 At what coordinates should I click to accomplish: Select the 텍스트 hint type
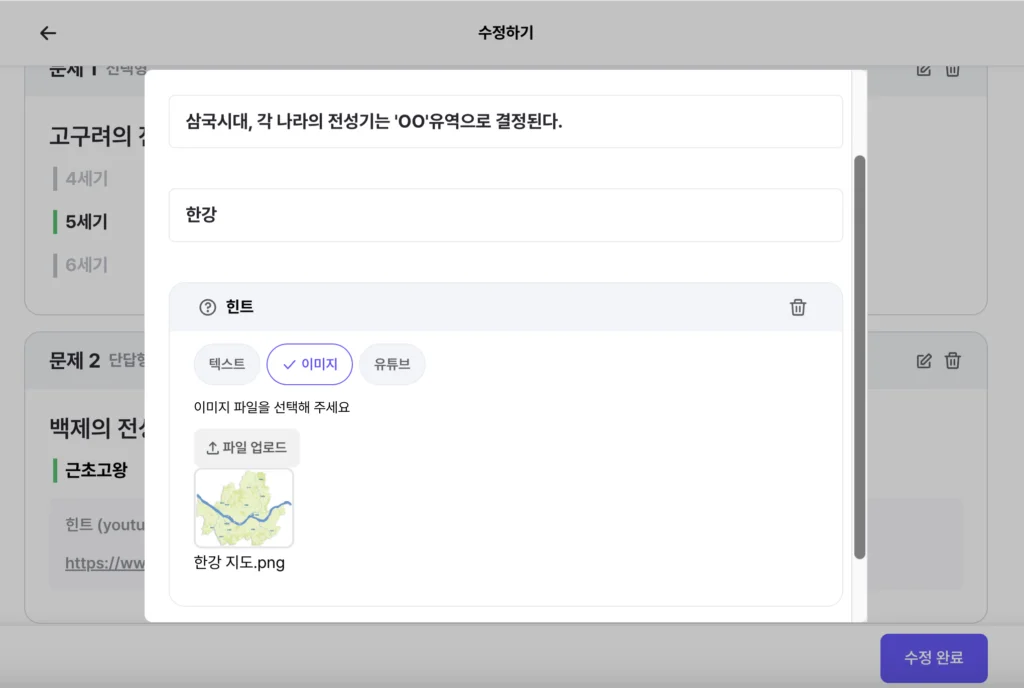226,364
